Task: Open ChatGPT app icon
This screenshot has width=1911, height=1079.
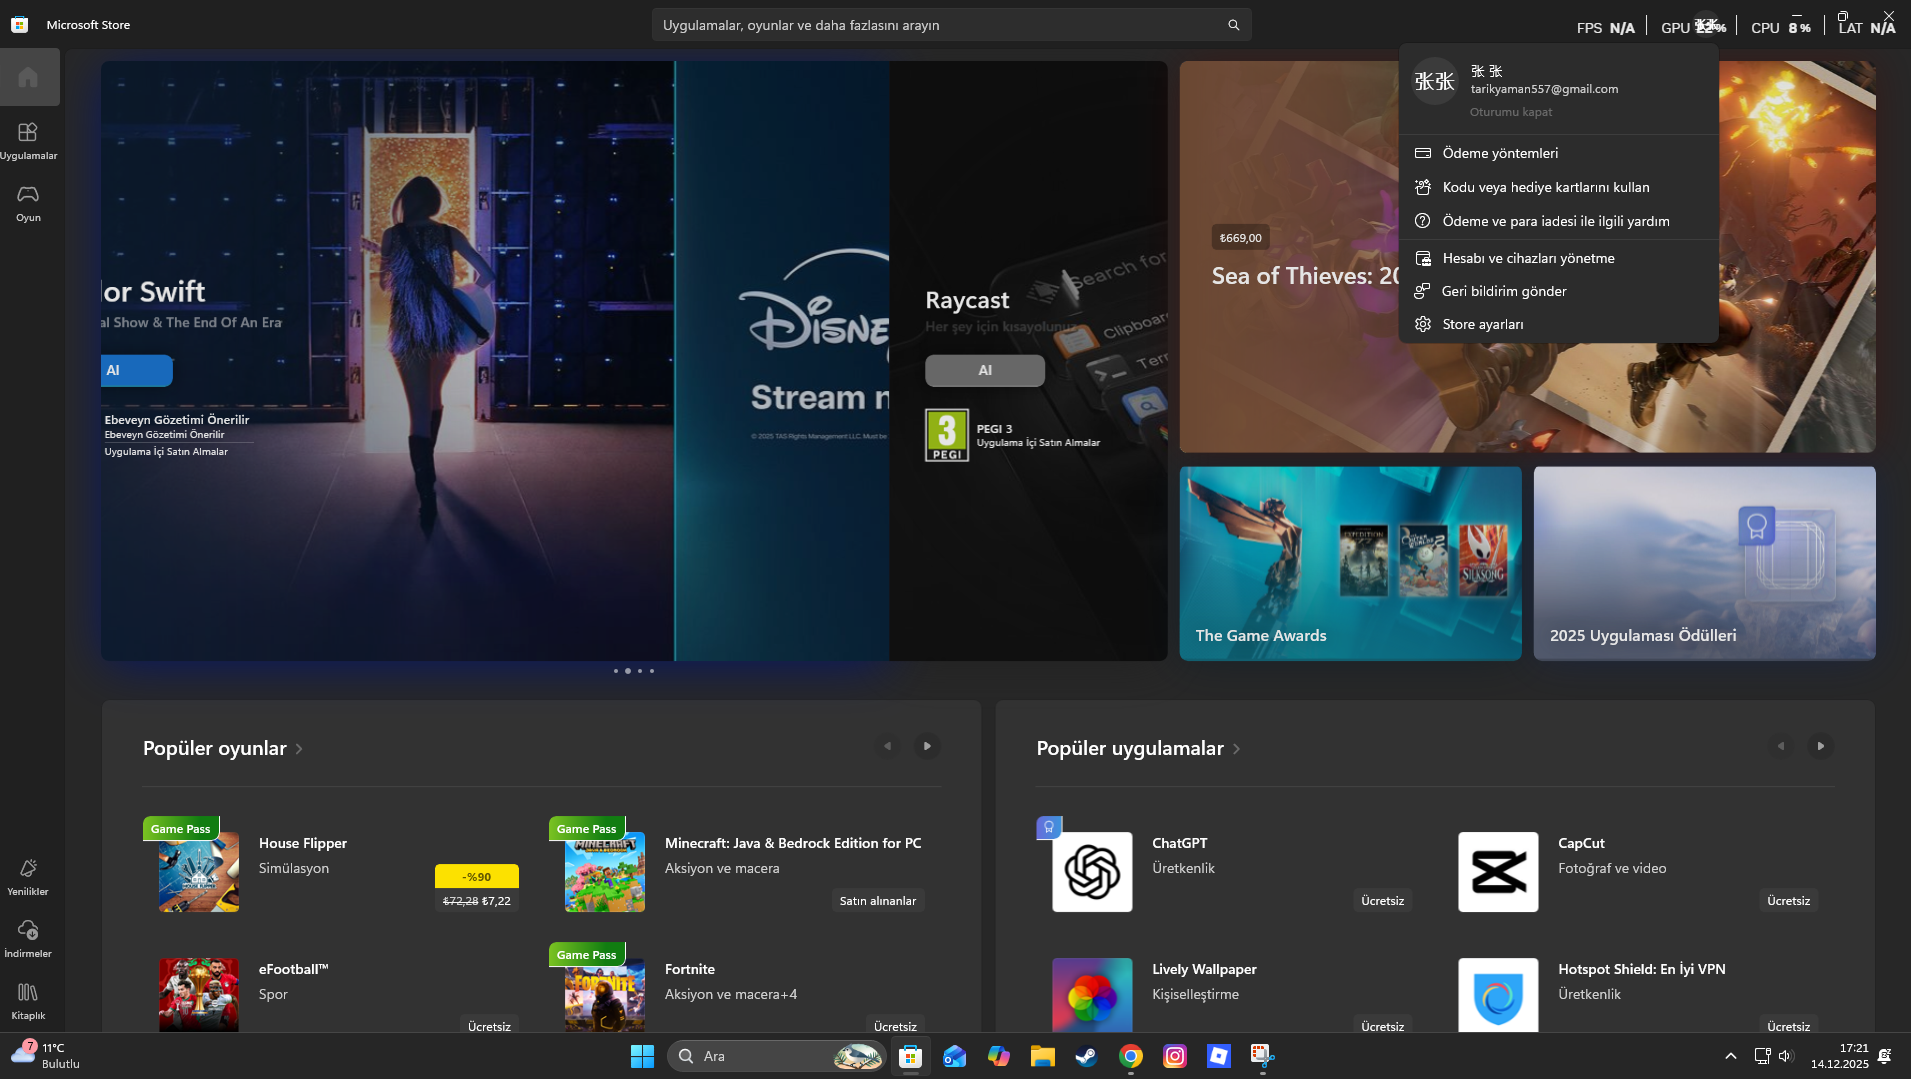Action: click(1092, 872)
